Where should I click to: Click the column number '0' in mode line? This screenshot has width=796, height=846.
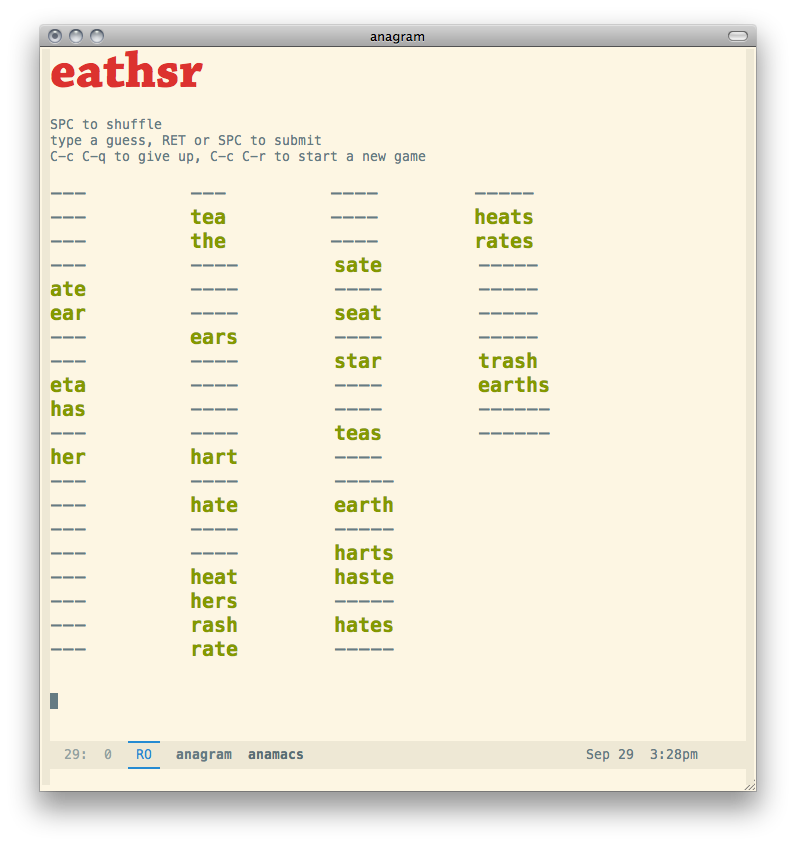108,754
